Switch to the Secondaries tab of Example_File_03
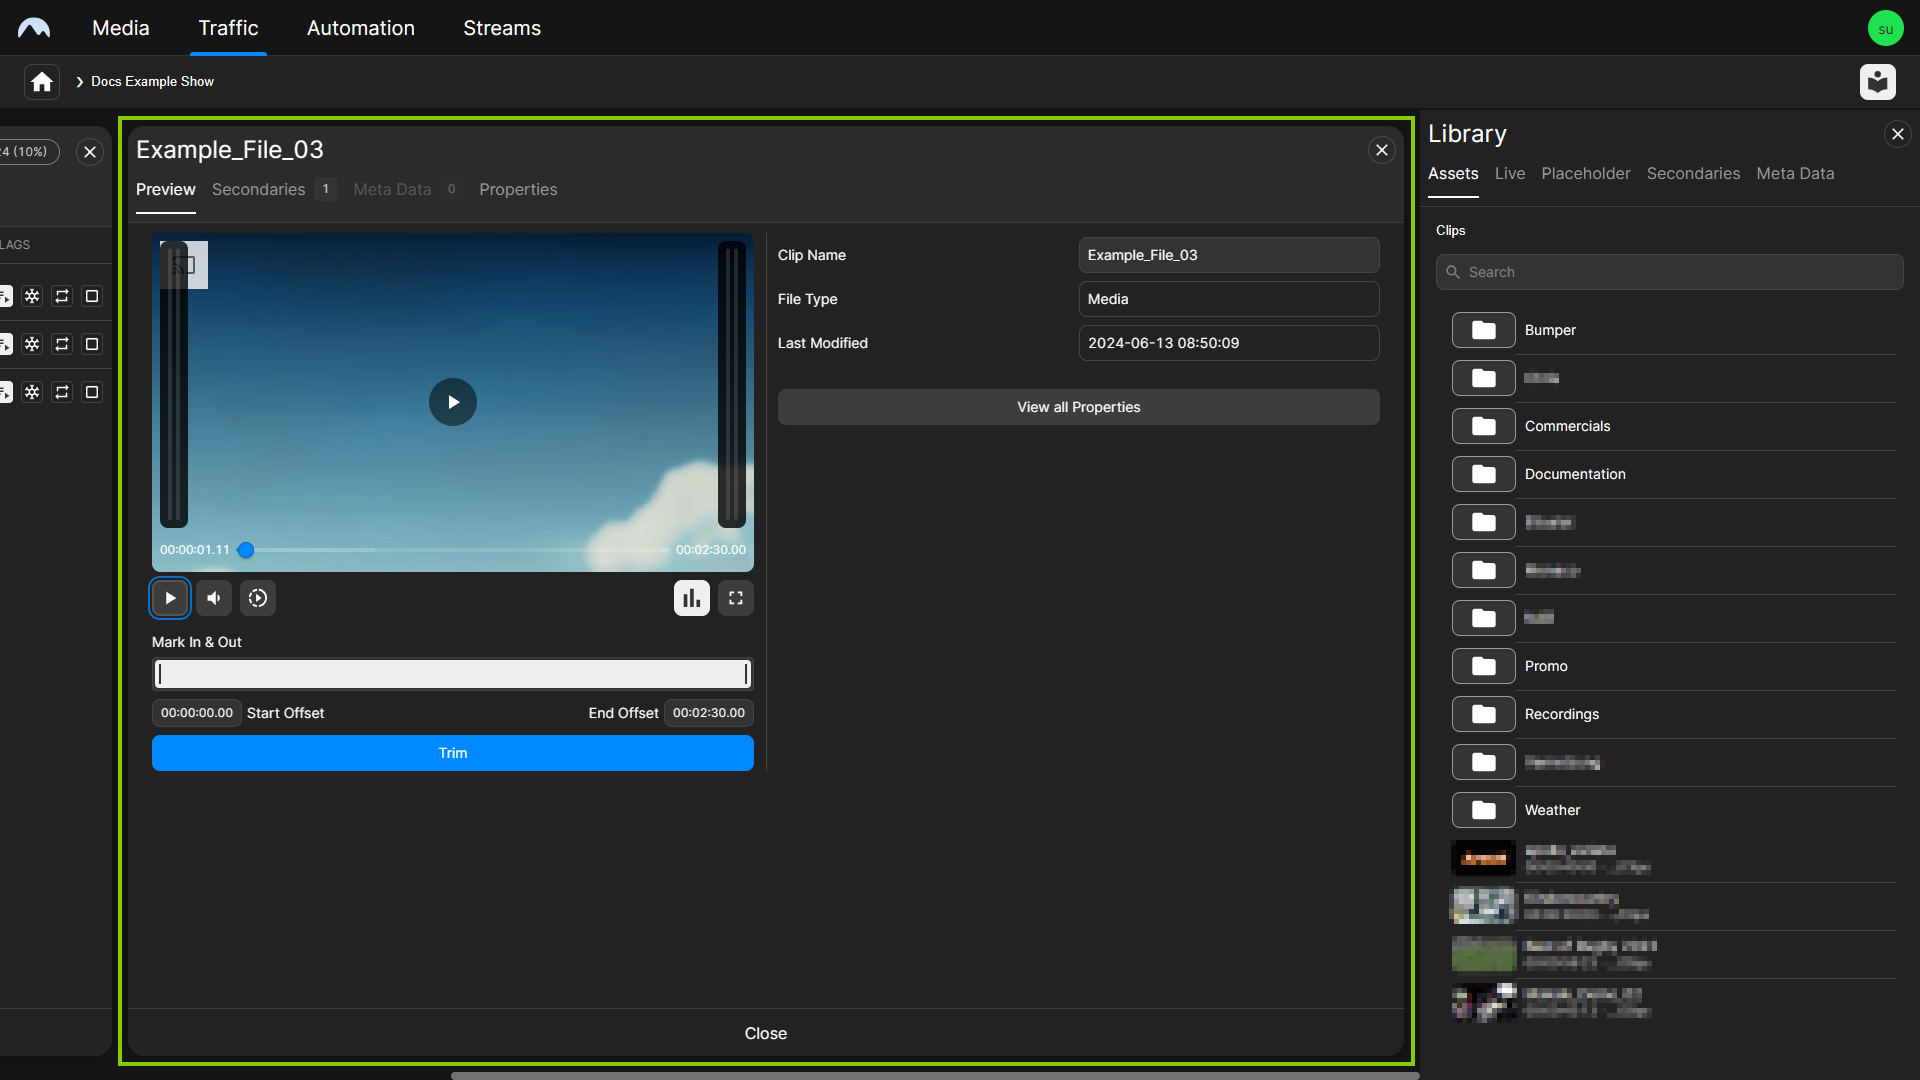 (x=259, y=190)
